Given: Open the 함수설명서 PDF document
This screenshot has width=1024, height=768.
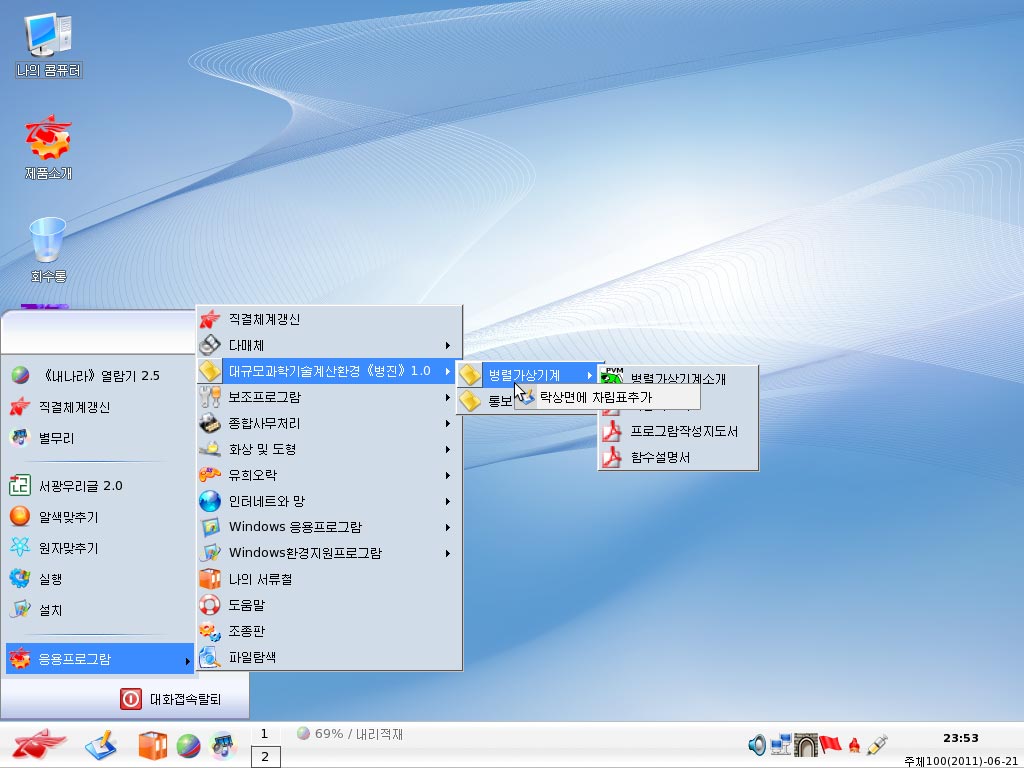Looking at the screenshot, I should (678, 457).
